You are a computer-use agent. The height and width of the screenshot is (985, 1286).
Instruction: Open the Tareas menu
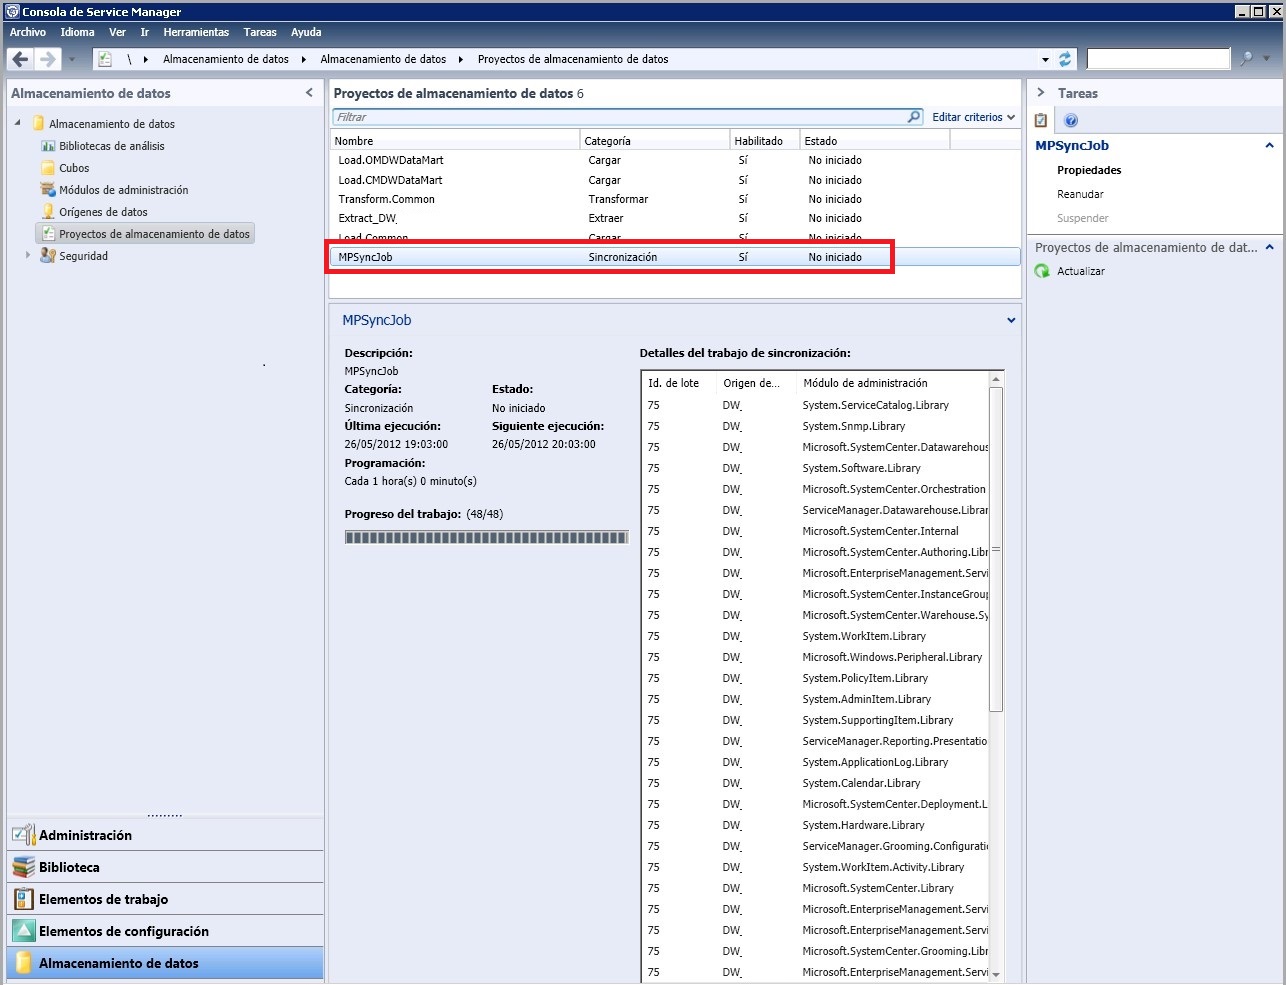[260, 32]
